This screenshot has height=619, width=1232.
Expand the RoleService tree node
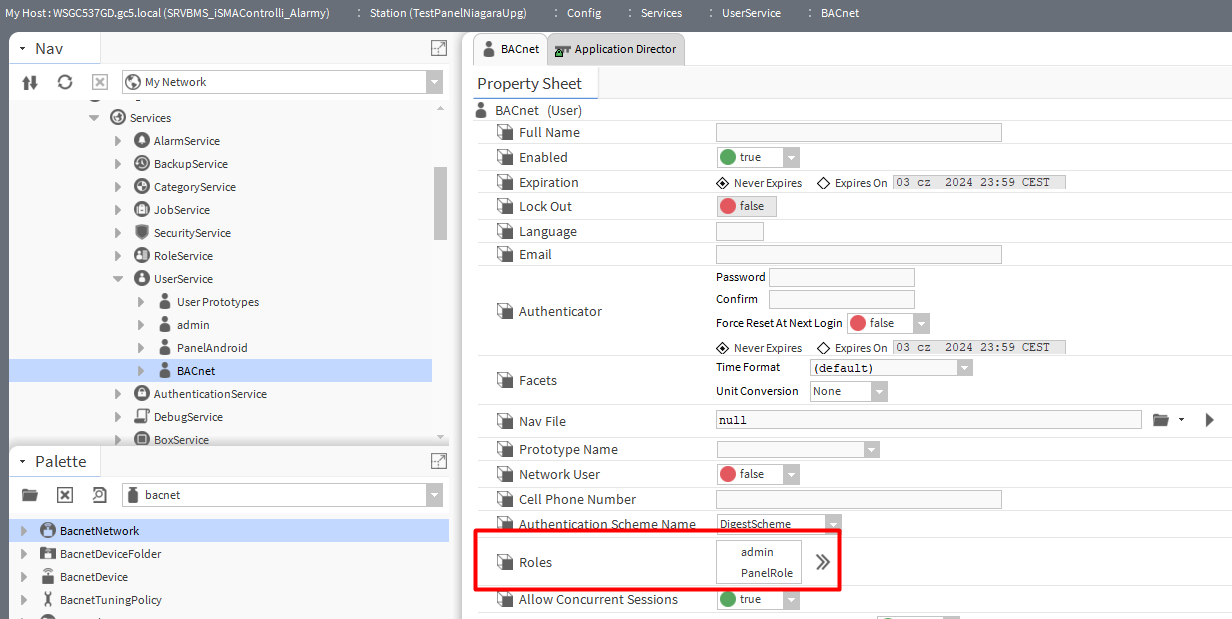click(x=118, y=256)
